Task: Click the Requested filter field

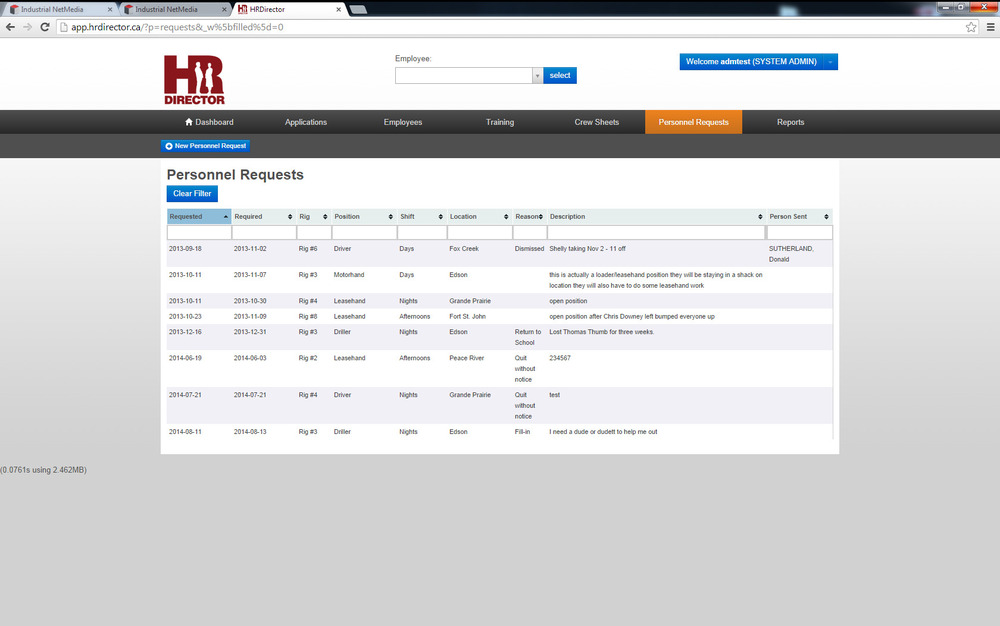Action: pyautogui.click(x=199, y=233)
